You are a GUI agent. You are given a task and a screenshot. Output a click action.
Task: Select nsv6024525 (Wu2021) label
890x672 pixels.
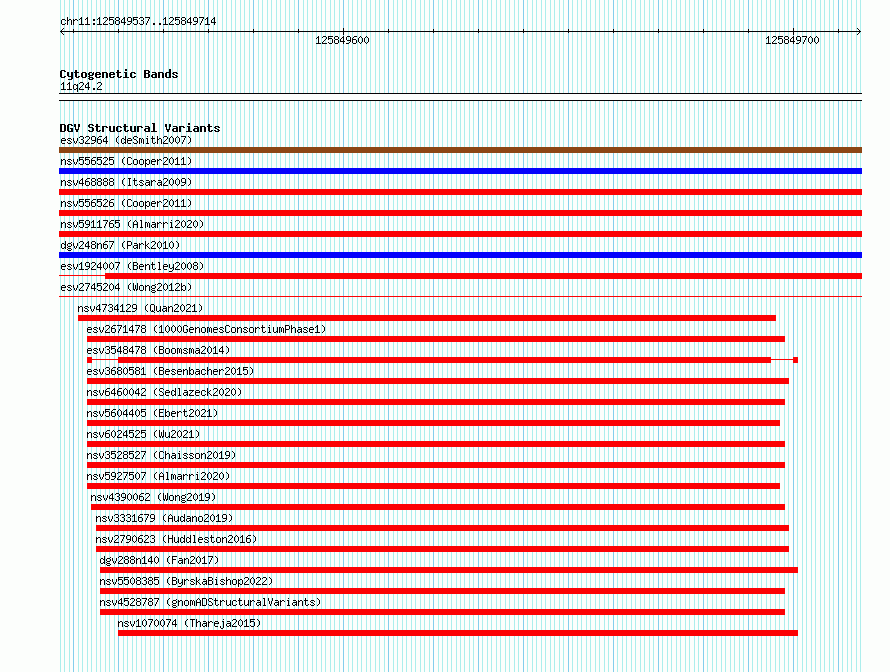pyautogui.click(x=143, y=434)
